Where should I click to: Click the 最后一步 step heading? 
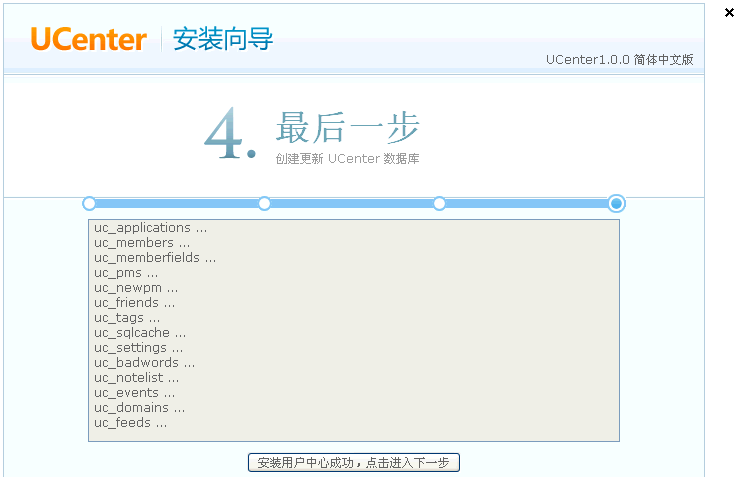pos(347,128)
